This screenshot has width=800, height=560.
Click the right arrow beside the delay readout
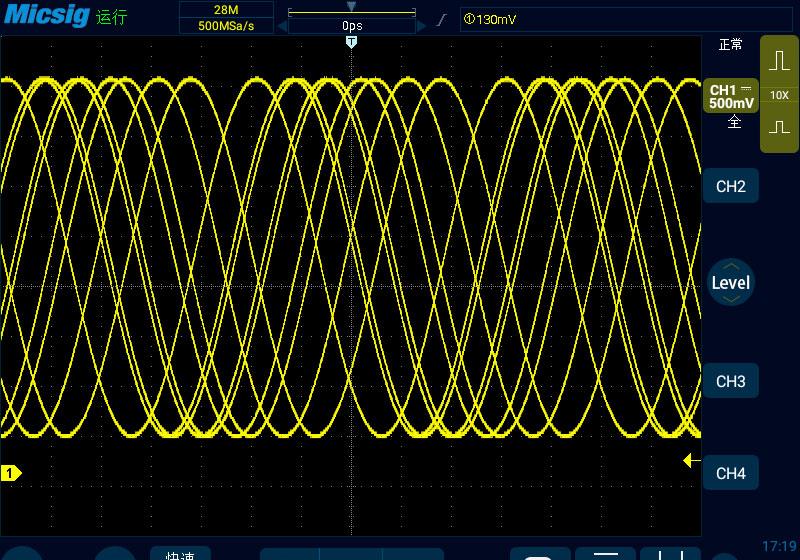coord(421,26)
